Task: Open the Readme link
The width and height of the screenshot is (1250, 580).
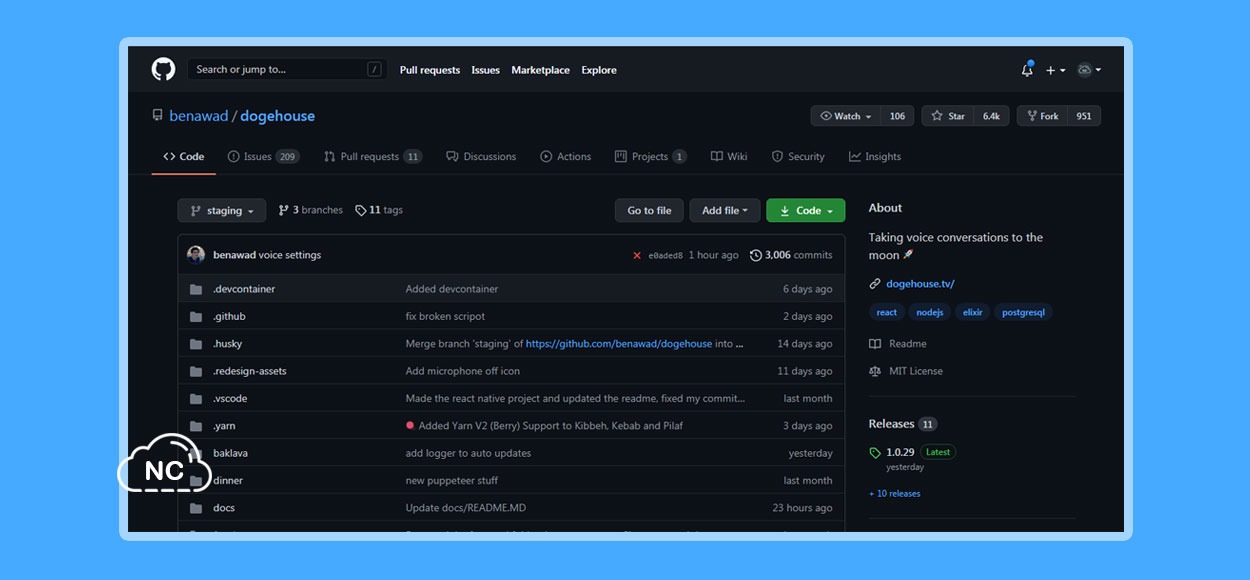Action: 898,344
